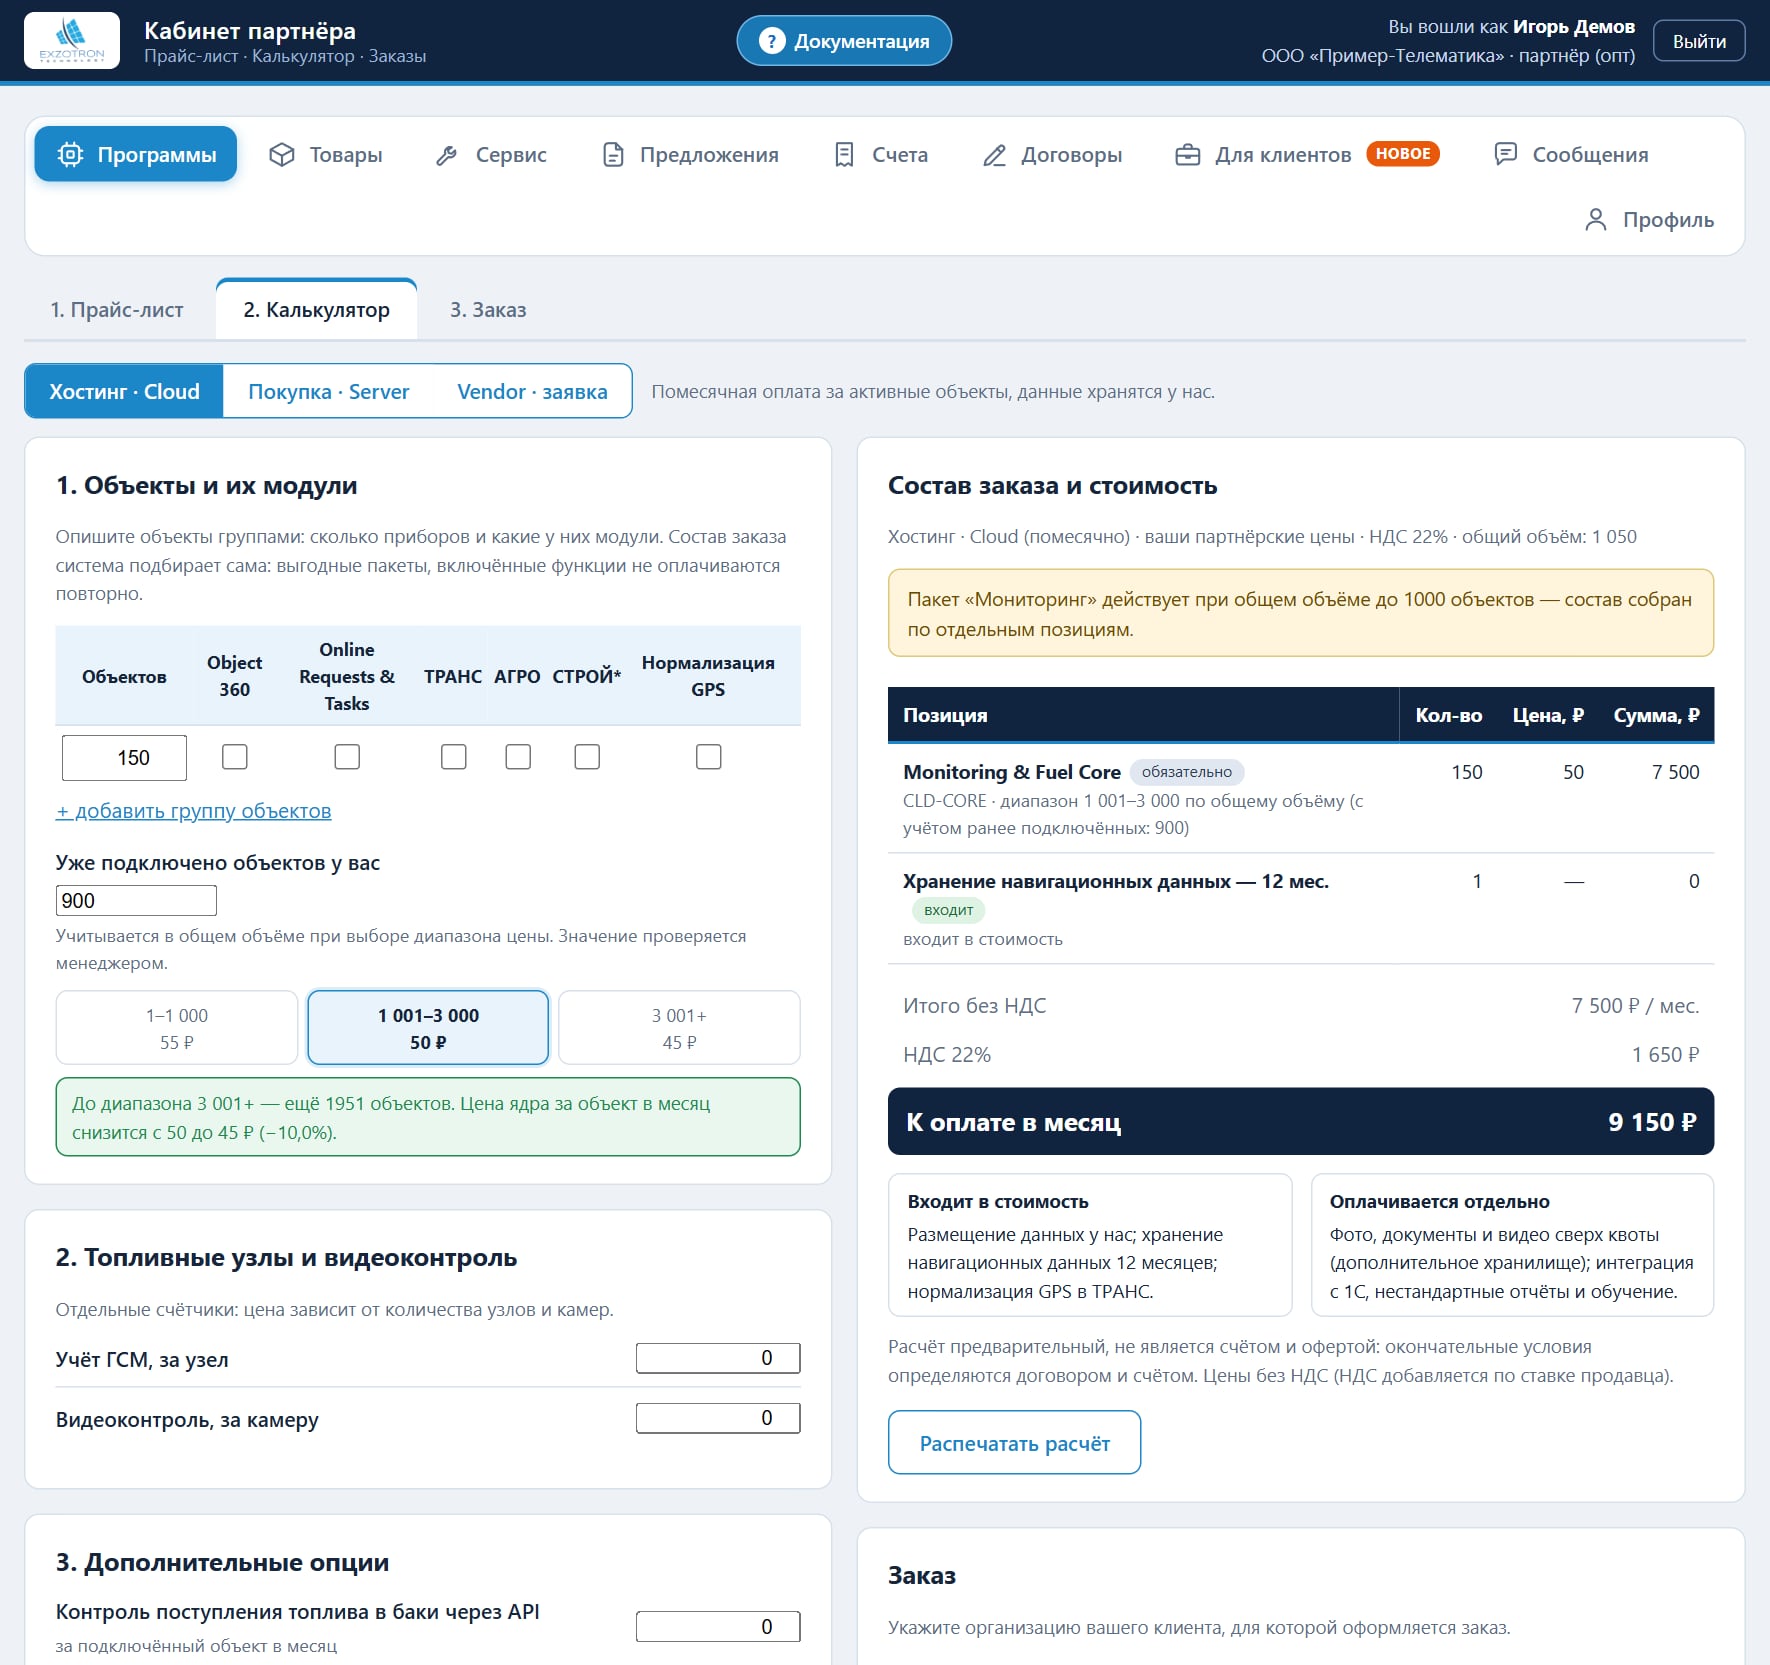
Task: Open the Документация button
Action: point(844,41)
